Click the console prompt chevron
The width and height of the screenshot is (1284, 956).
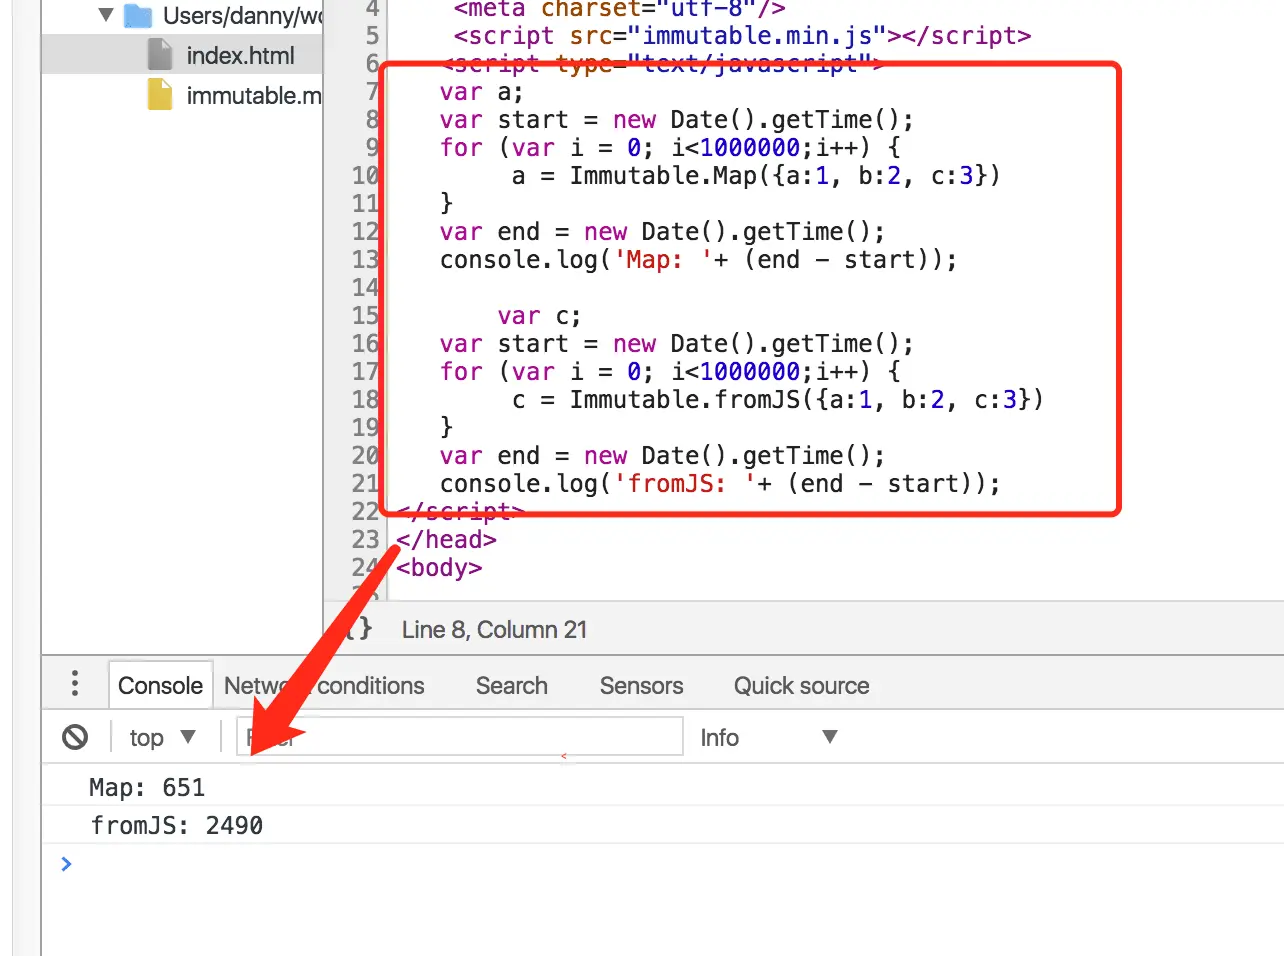[x=66, y=863]
